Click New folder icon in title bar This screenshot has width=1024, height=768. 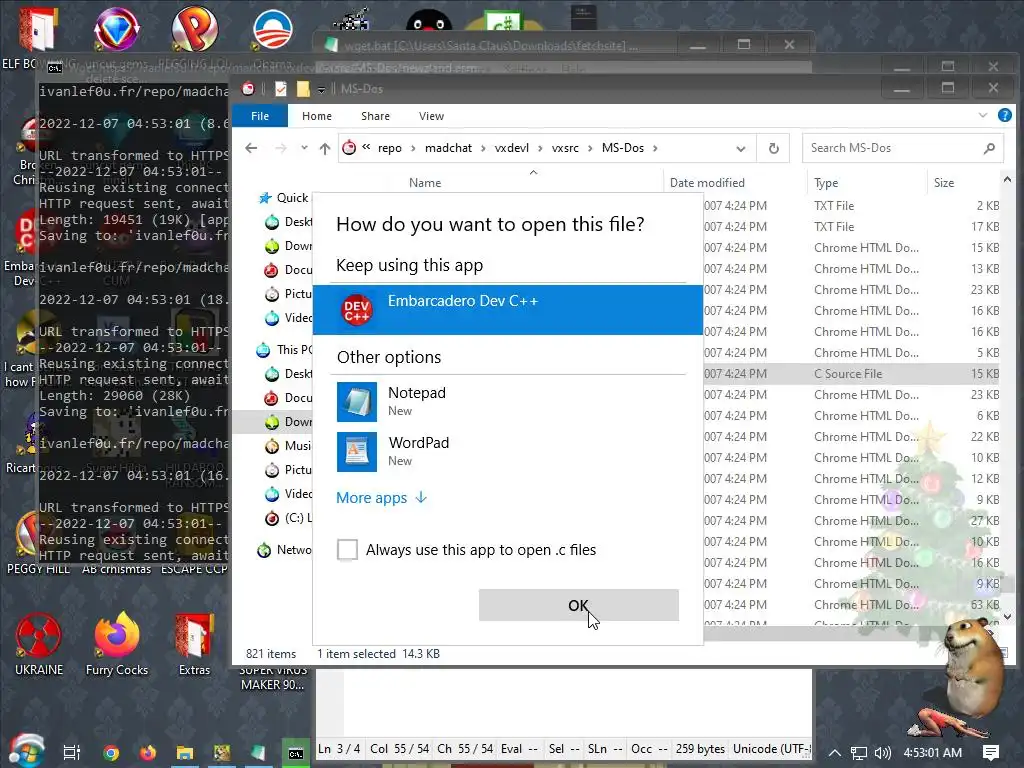[303, 89]
